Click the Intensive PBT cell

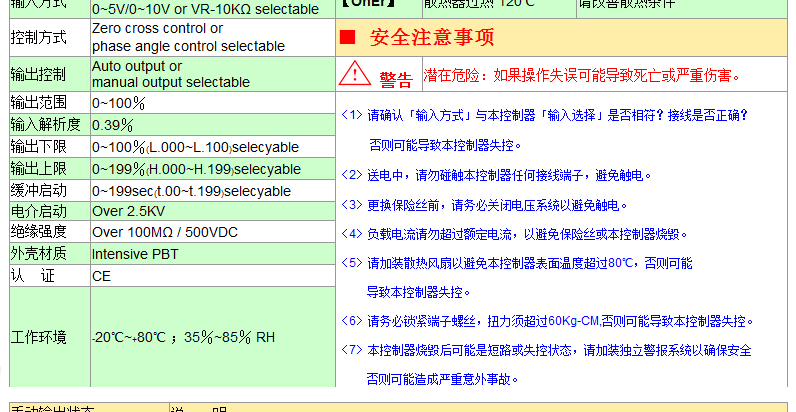click(135, 253)
